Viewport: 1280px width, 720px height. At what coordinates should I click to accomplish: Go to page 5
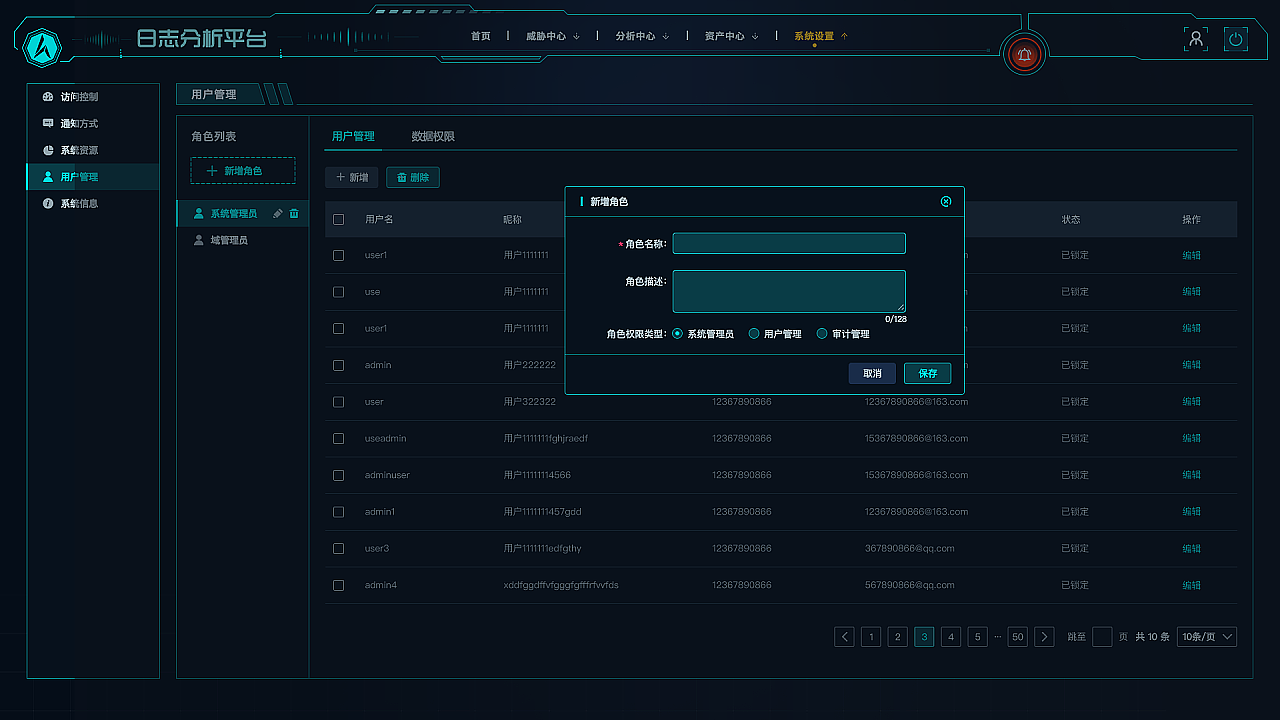[978, 637]
